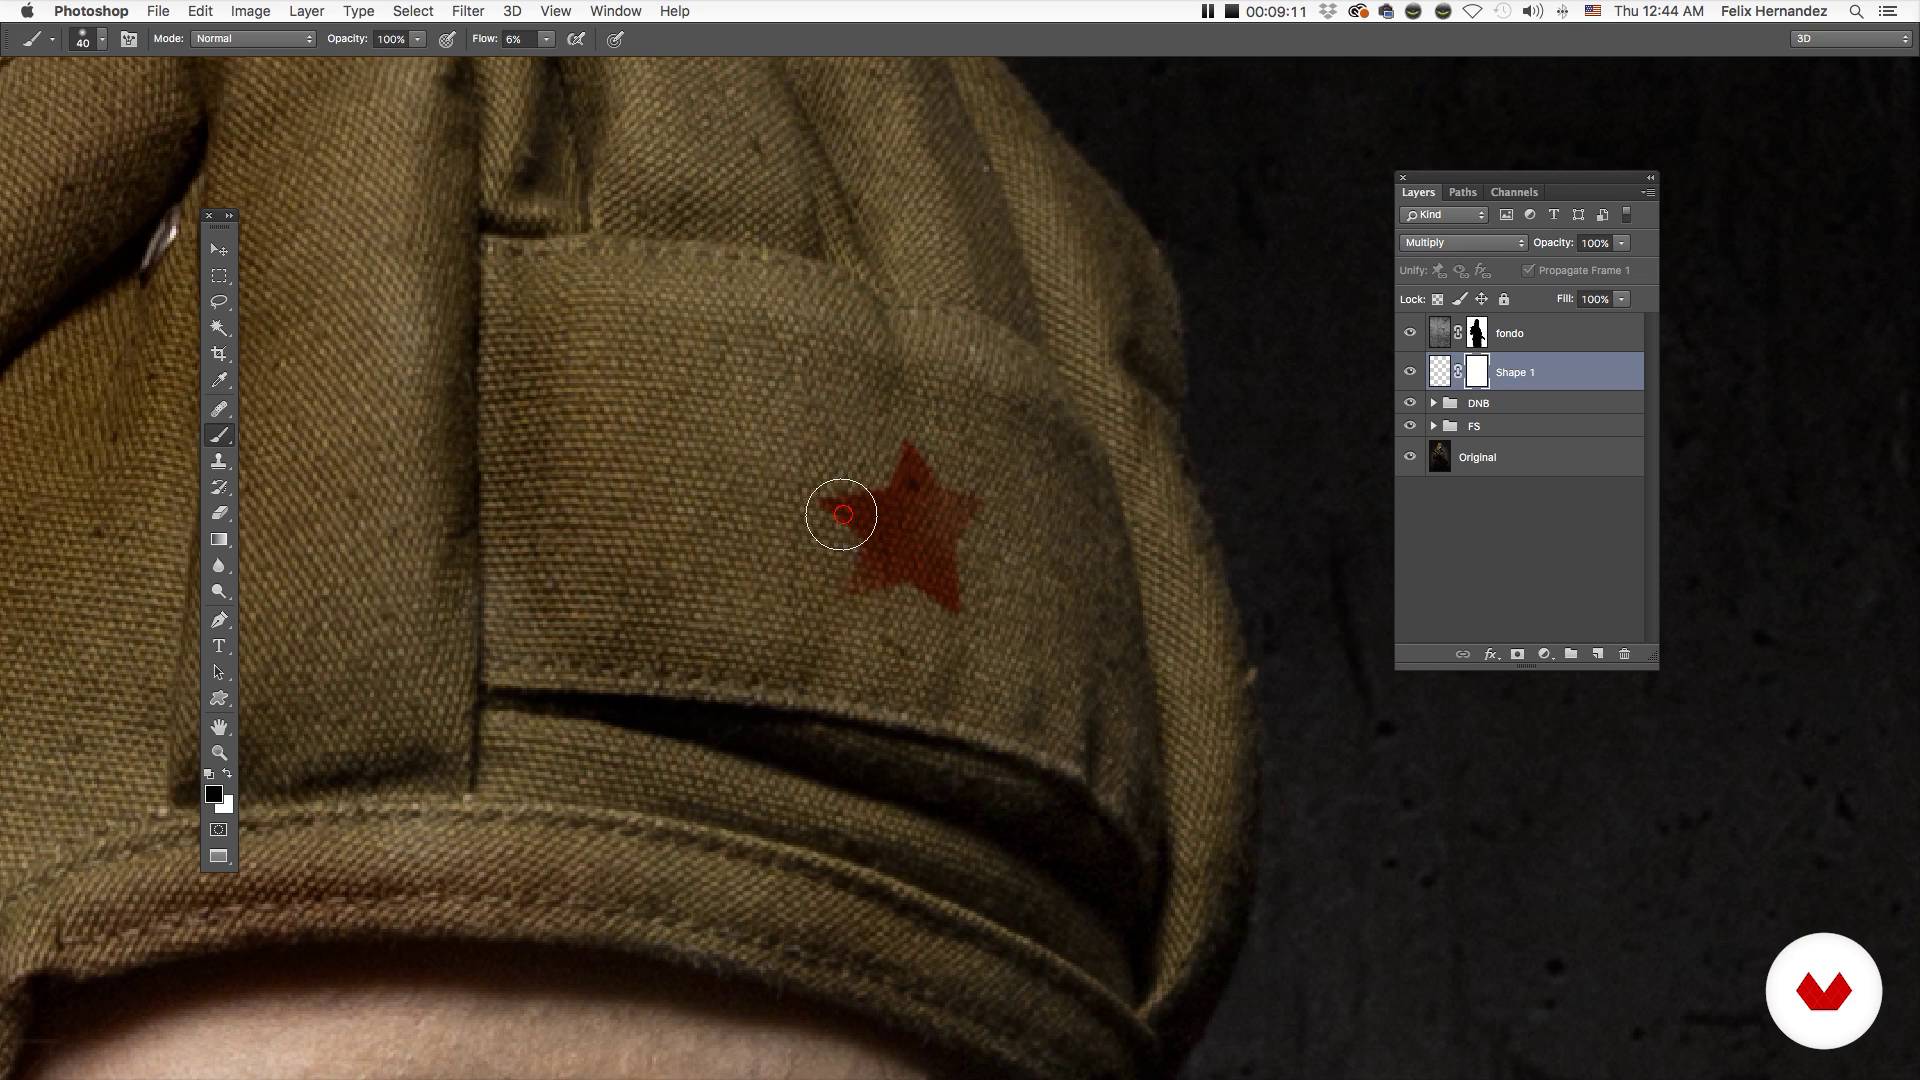Select the Blur tool
The height and width of the screenshot is (1080, 1920).
[219, 566]
